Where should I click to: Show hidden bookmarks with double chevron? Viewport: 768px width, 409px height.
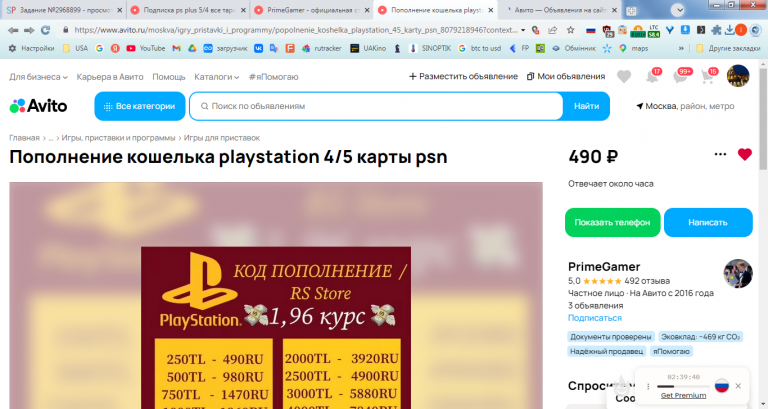(x=681, y=48)
